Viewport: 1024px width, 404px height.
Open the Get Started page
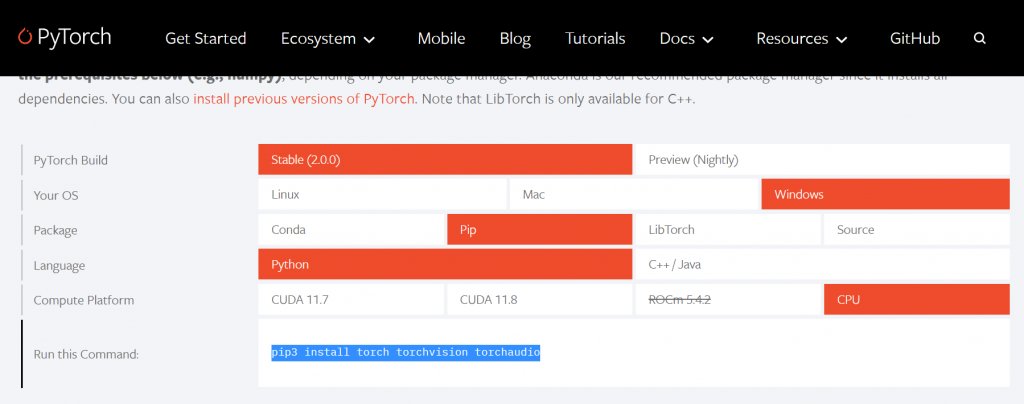click(x=206, y=39)
